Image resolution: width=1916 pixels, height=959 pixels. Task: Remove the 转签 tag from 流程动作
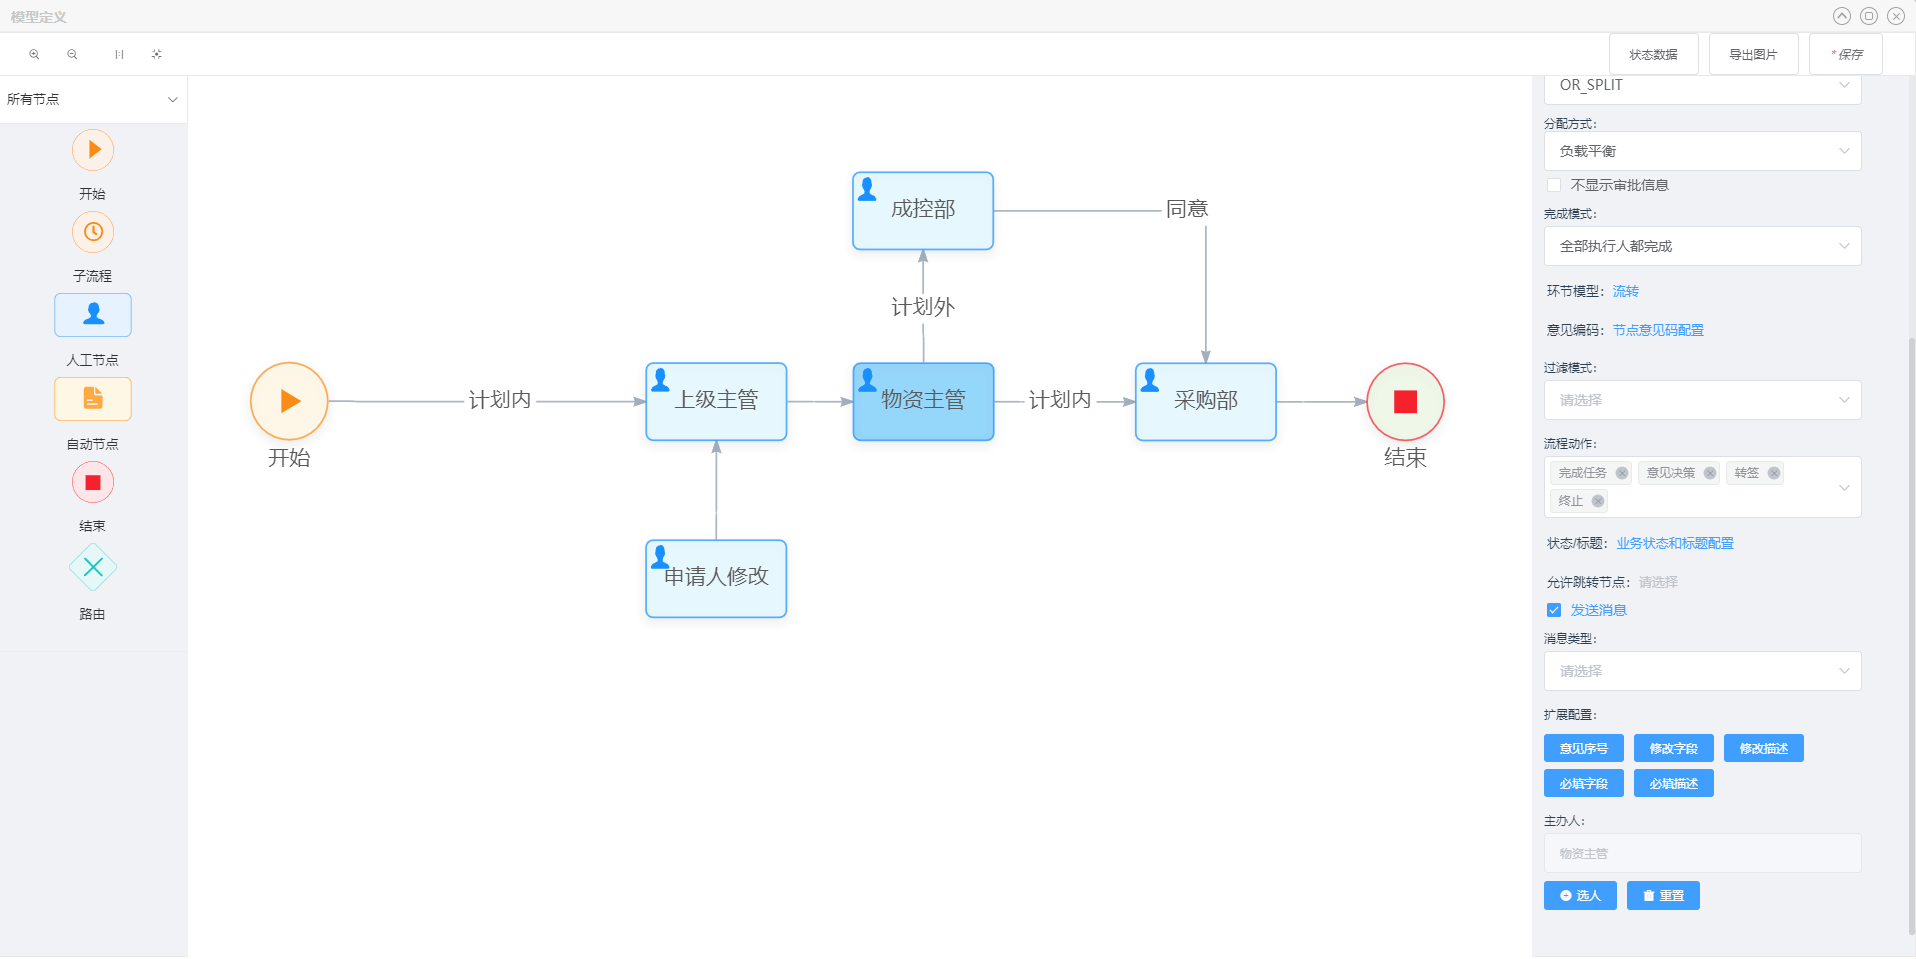point(1773,473)
